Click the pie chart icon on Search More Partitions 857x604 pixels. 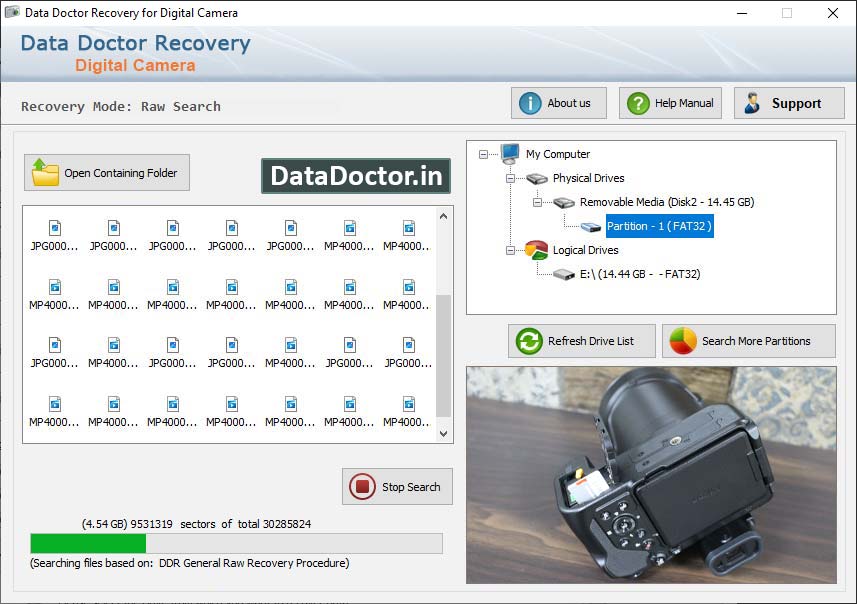[x=681, y=341]
